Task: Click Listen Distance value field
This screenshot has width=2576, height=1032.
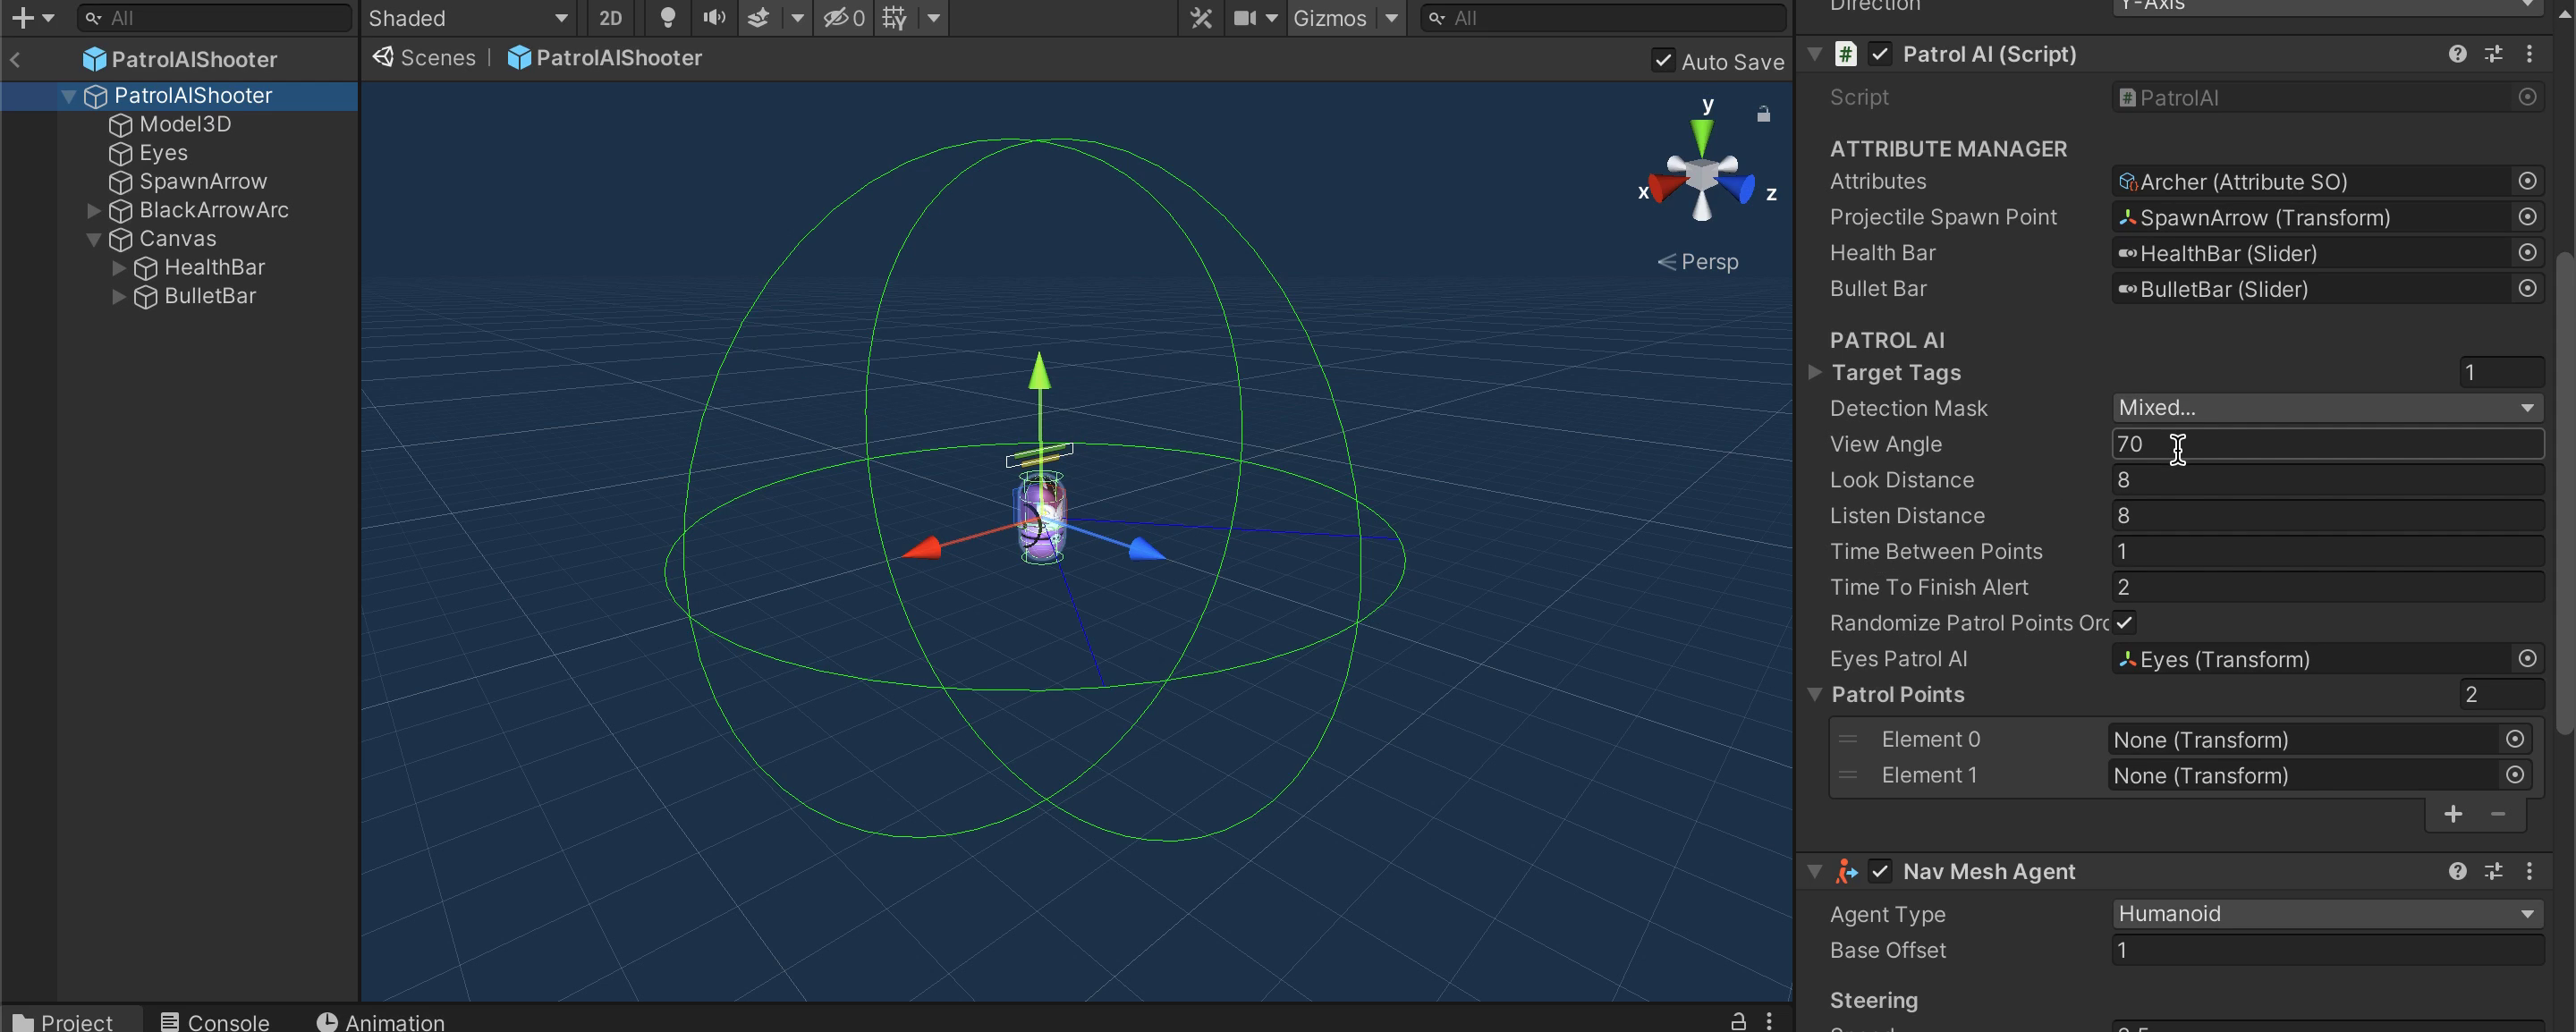Action: tap(2327, 516)
